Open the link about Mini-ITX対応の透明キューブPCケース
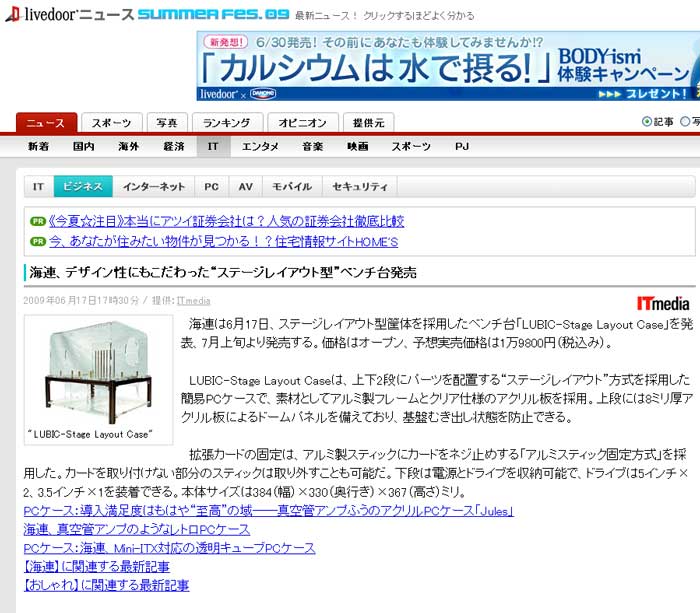 169,548
